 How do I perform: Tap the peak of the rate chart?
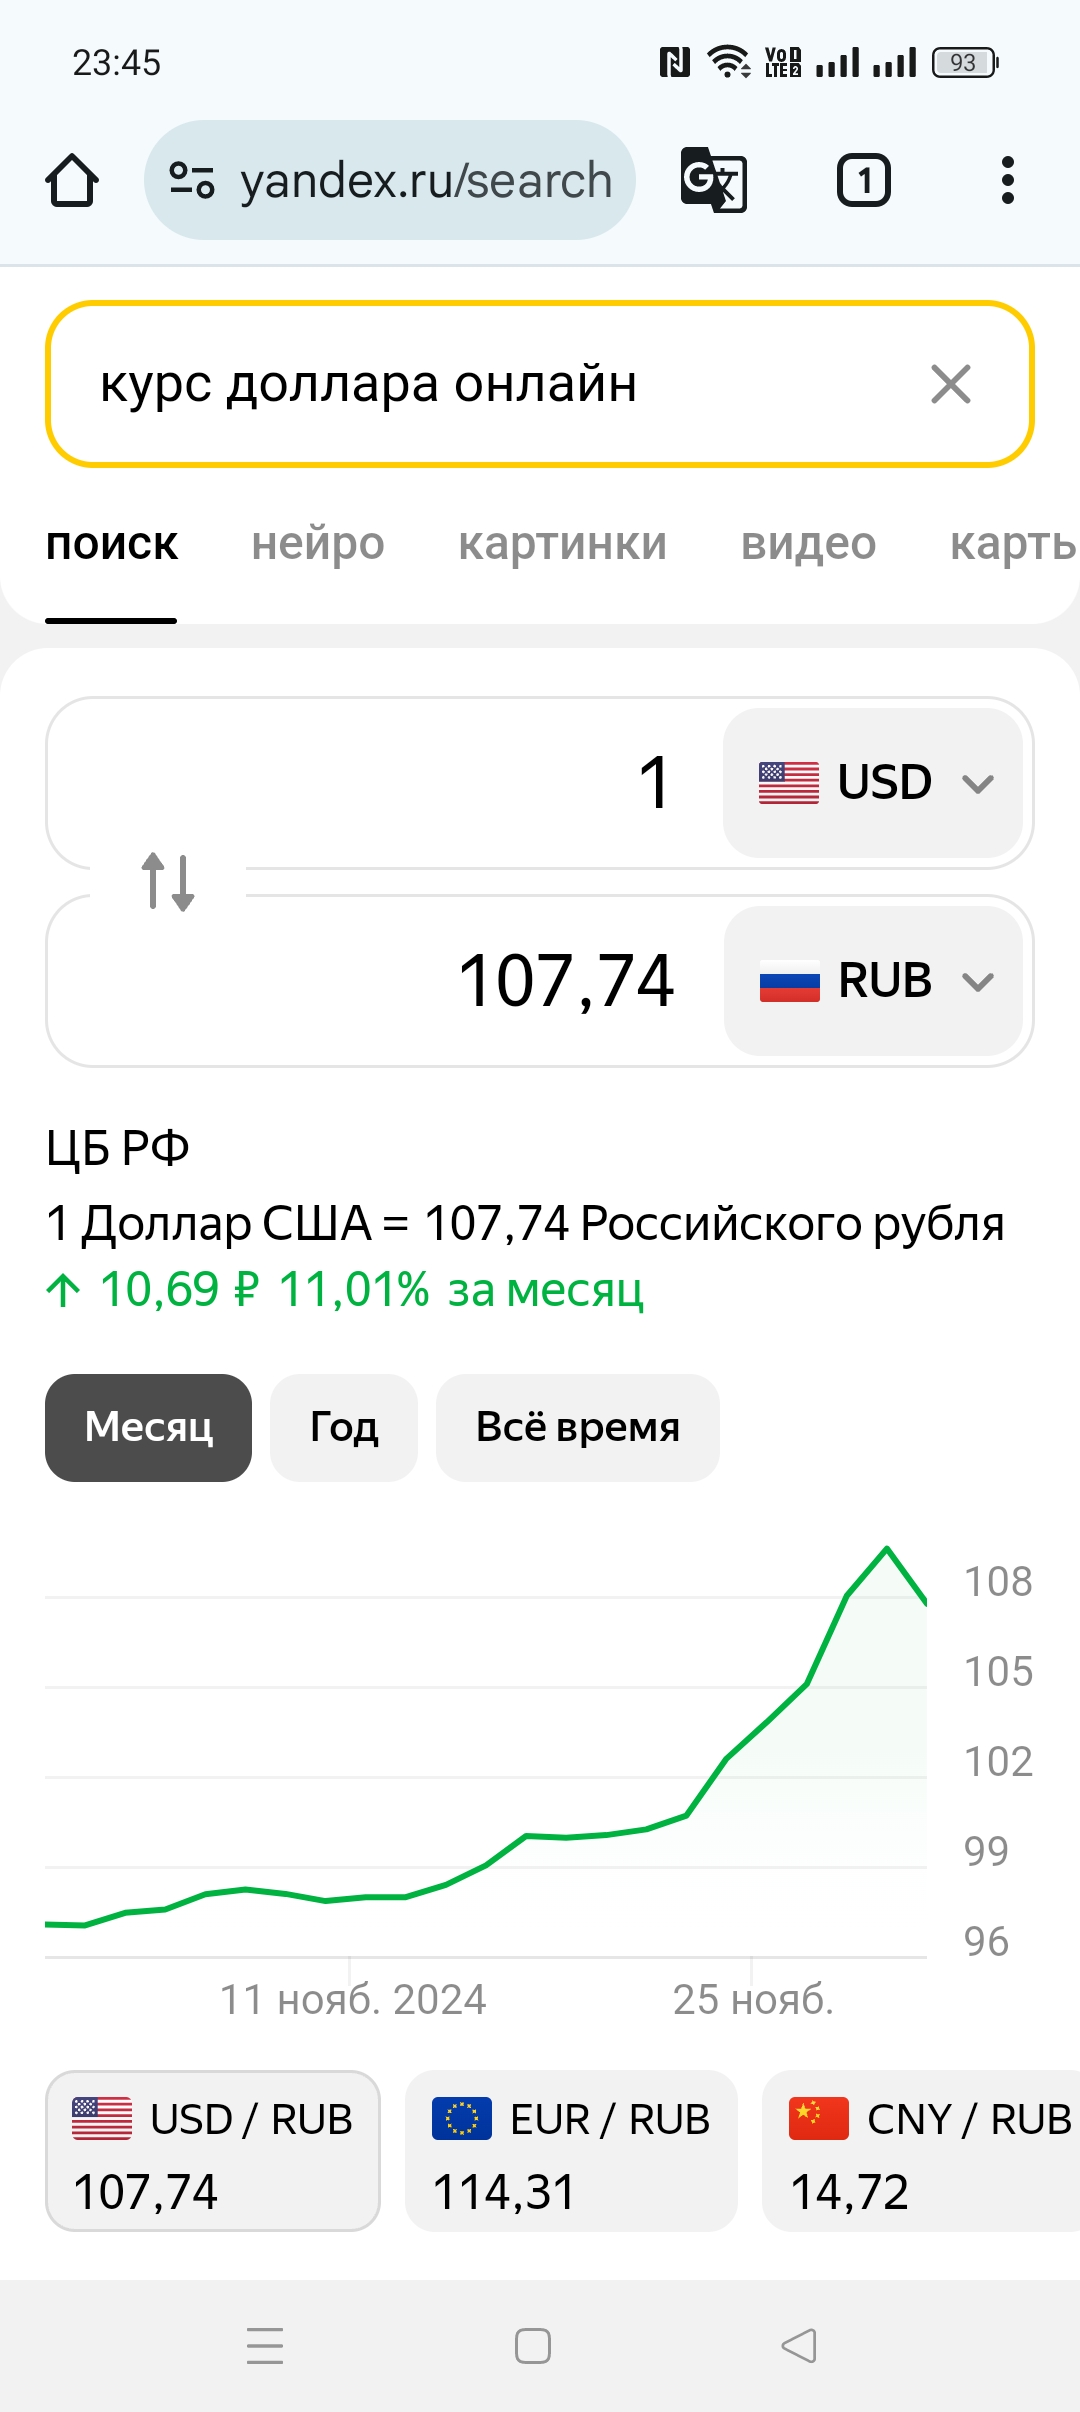(x=886, y=1549)
